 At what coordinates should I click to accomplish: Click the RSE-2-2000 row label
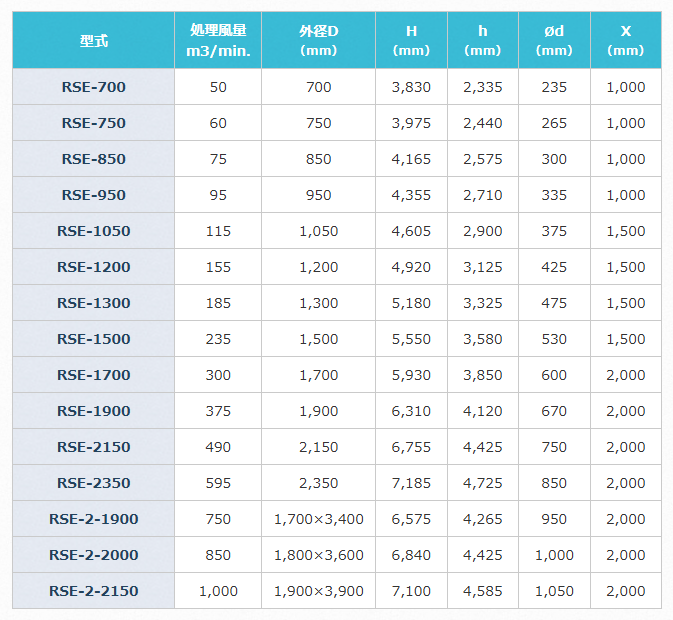pos(93,555)
